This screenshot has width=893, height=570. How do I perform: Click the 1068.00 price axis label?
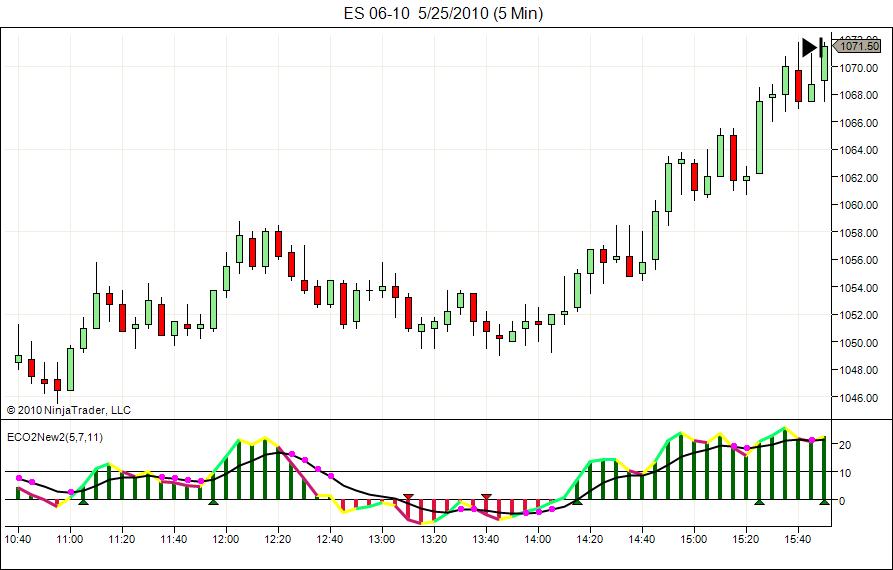[x=859, y=95]
